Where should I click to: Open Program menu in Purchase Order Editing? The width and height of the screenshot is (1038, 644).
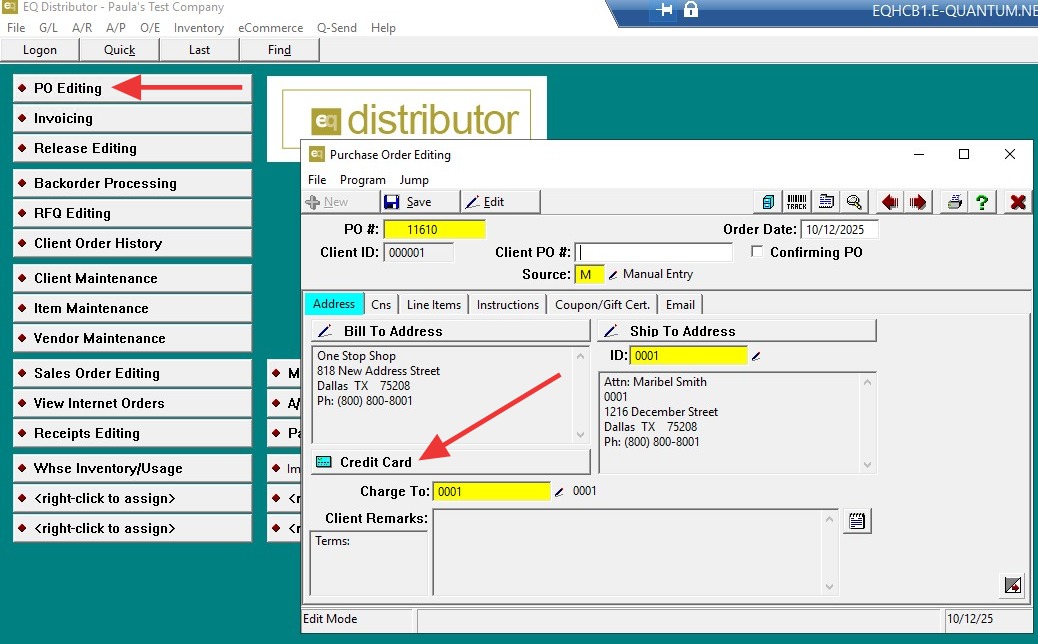363,180
